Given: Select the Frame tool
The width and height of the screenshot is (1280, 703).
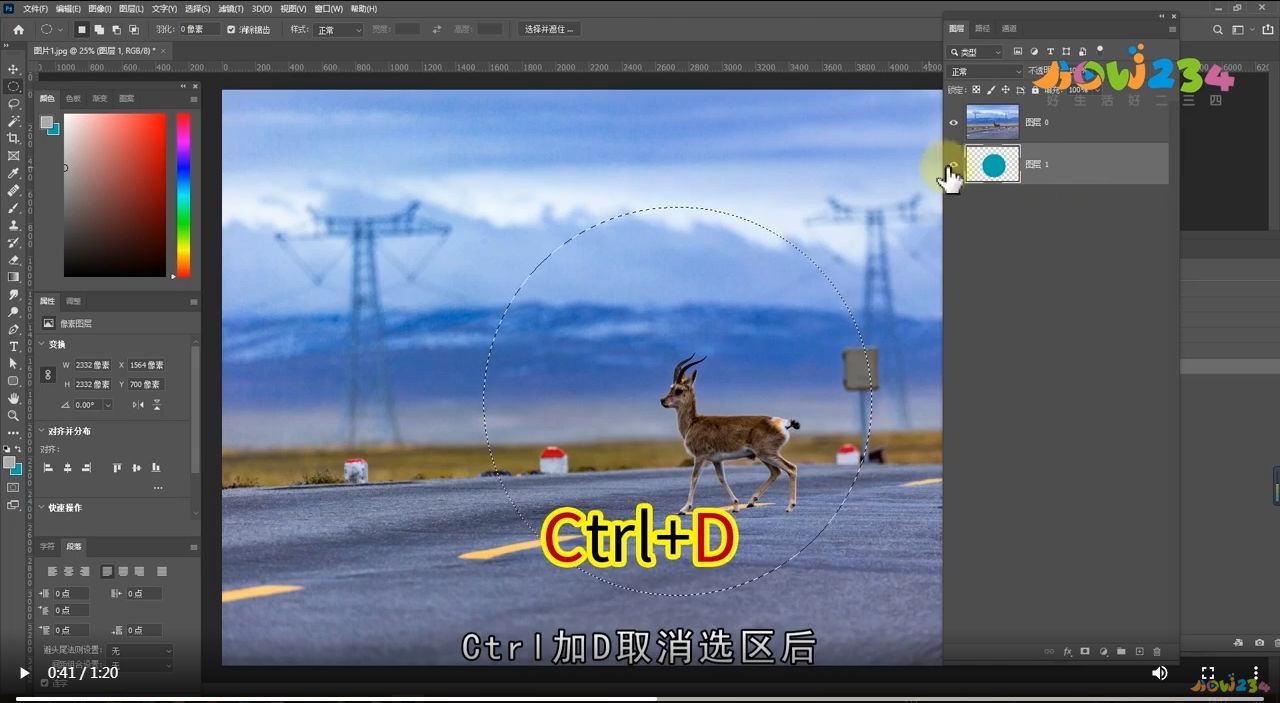Looking at the screenshot, I should click(14, 155).
